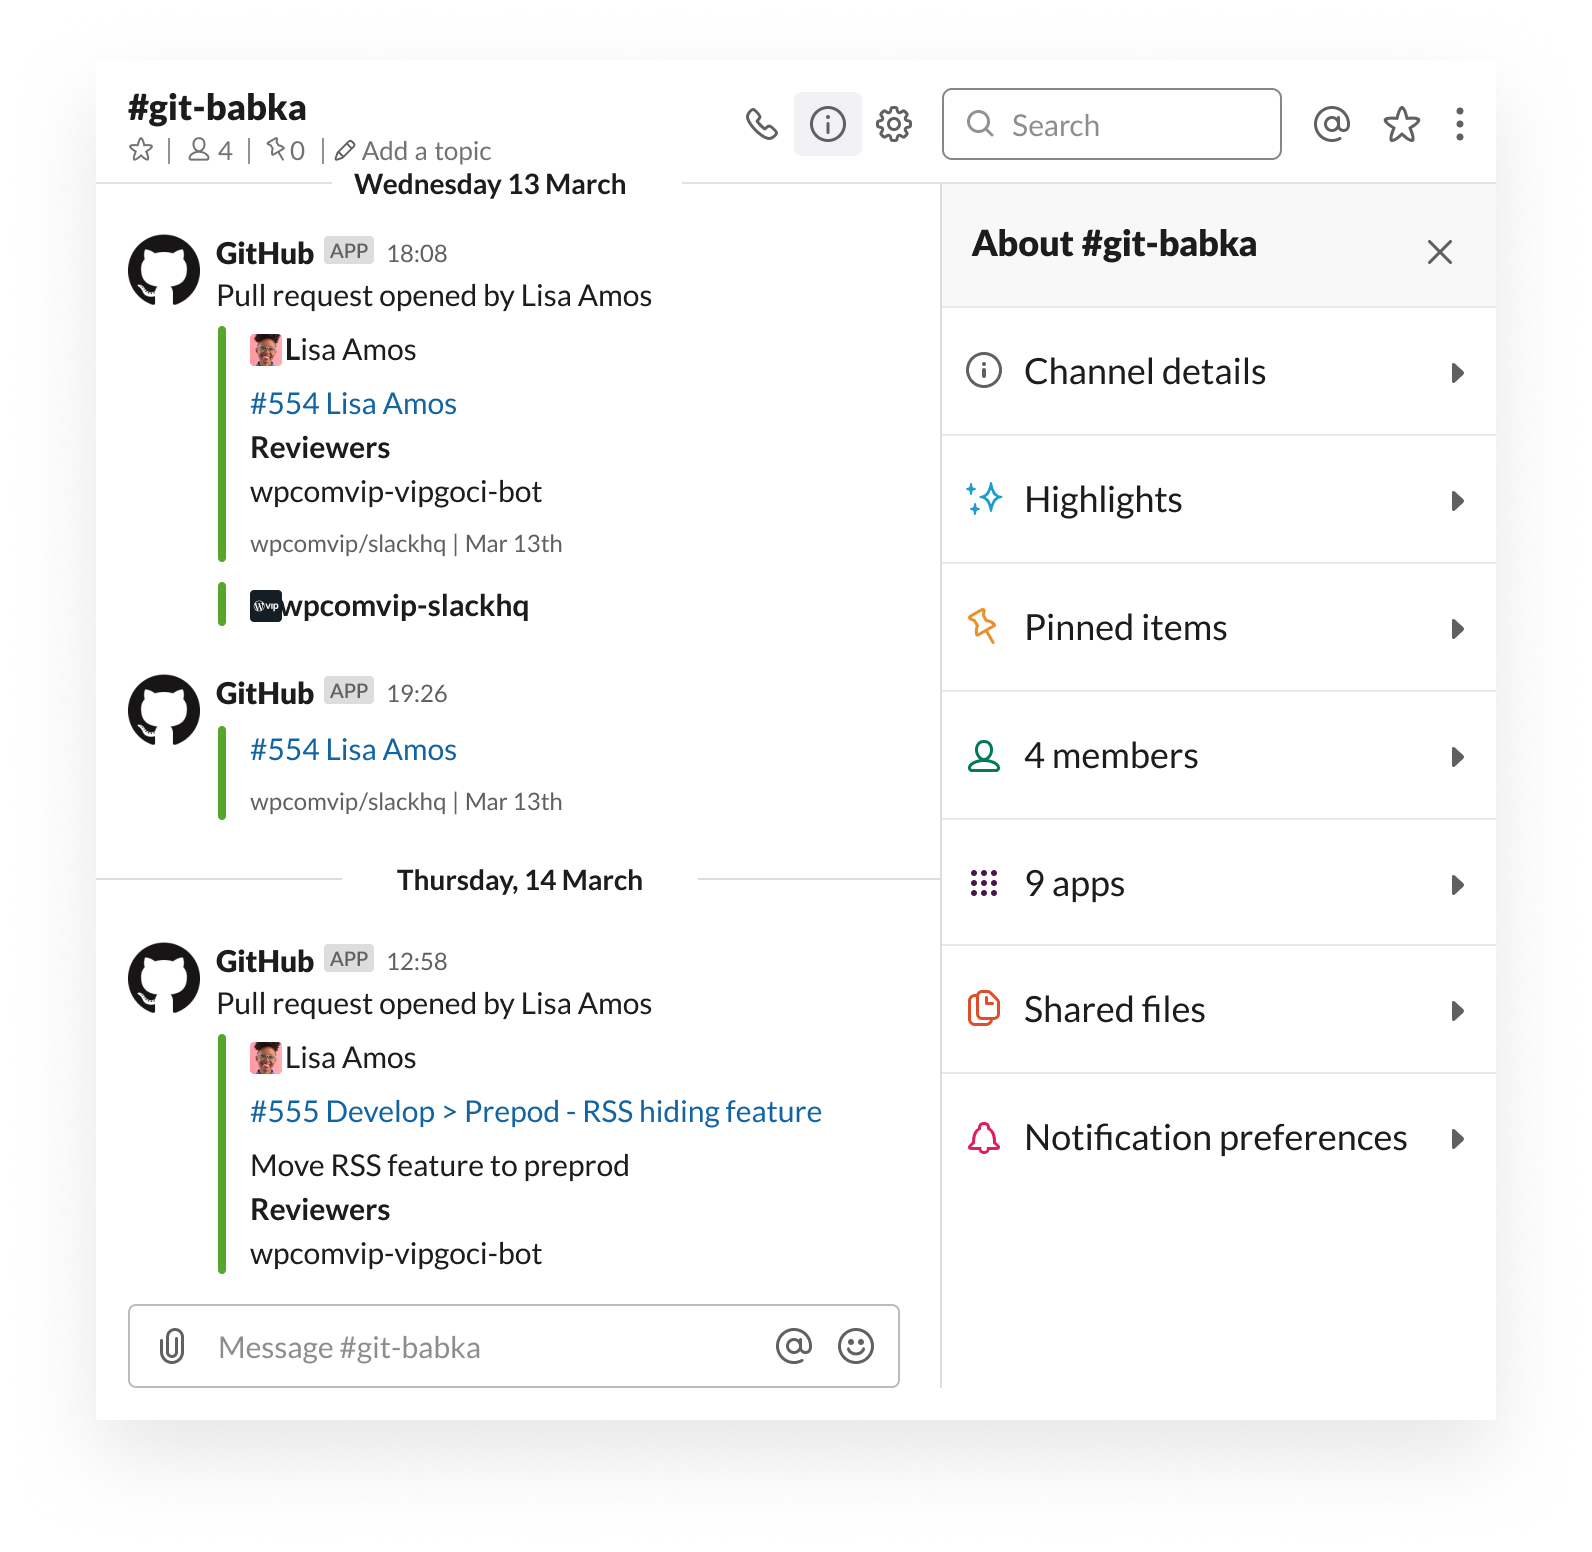Click the Shared files icon
This screenshot has width=1592, height=1552.
pos(984,1008)
